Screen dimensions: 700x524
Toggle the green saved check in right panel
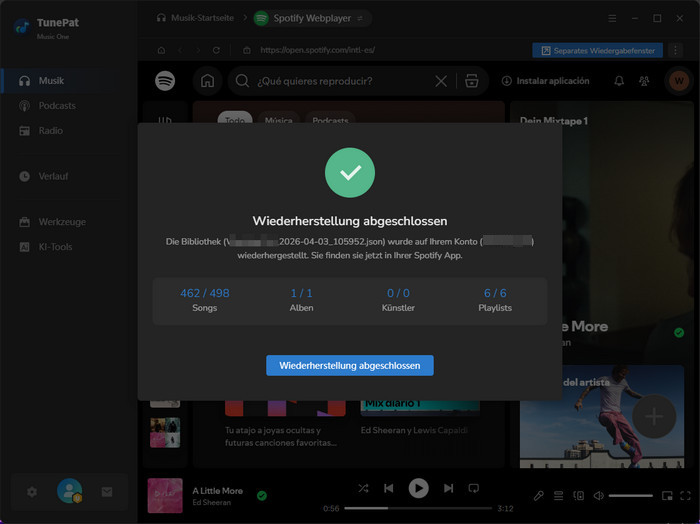coord(679,333)
